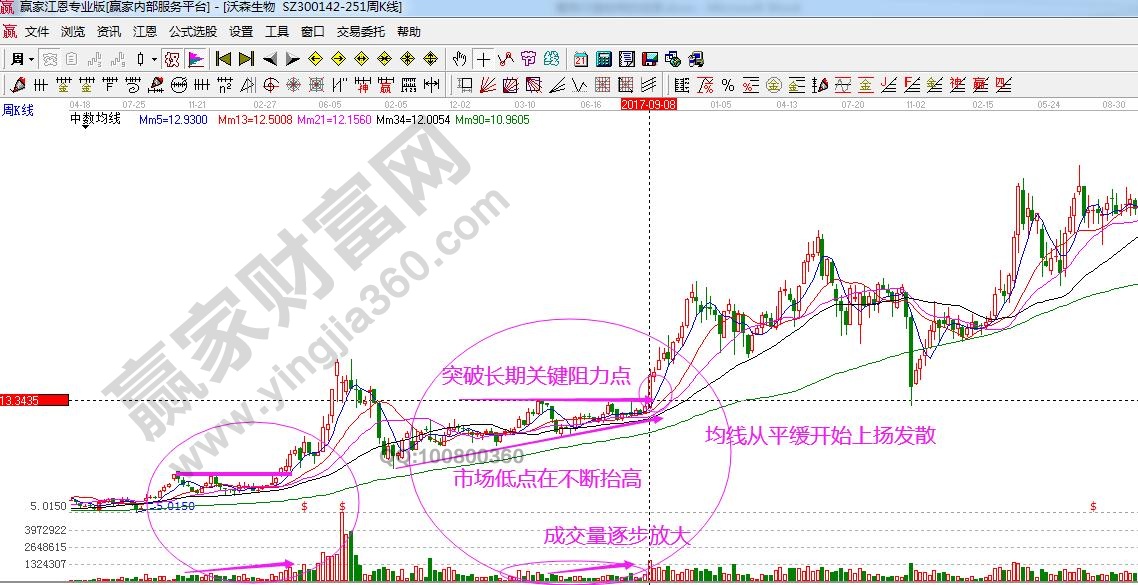Toggle the first diamond signal marker button
This screenshot has width=1138, height=585.
pos(316,58)
